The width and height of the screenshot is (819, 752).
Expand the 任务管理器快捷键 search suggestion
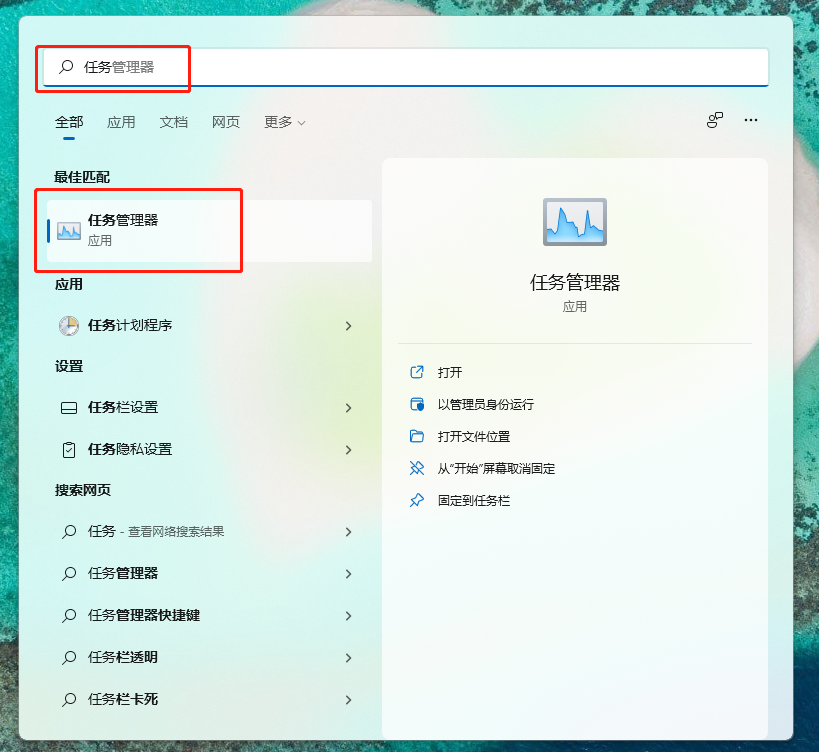[x=348, y=615]
